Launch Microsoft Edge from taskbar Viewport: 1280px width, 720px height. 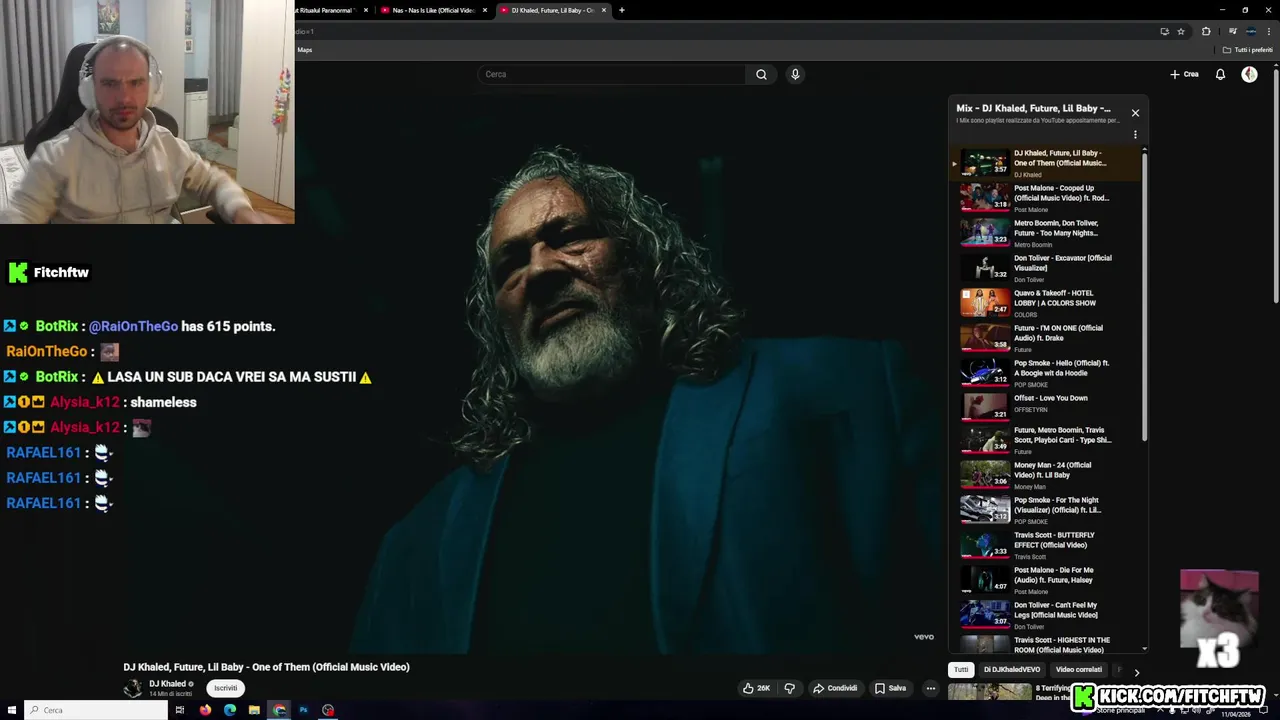[230, 710]
